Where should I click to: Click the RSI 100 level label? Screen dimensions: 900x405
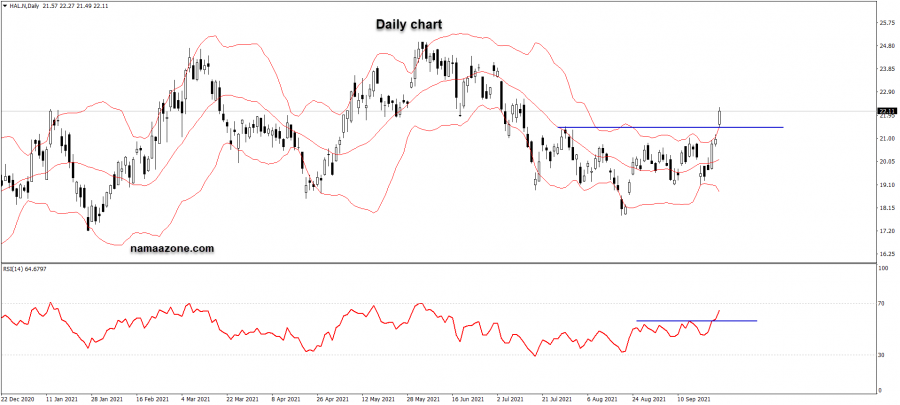(x=883, y=269)
